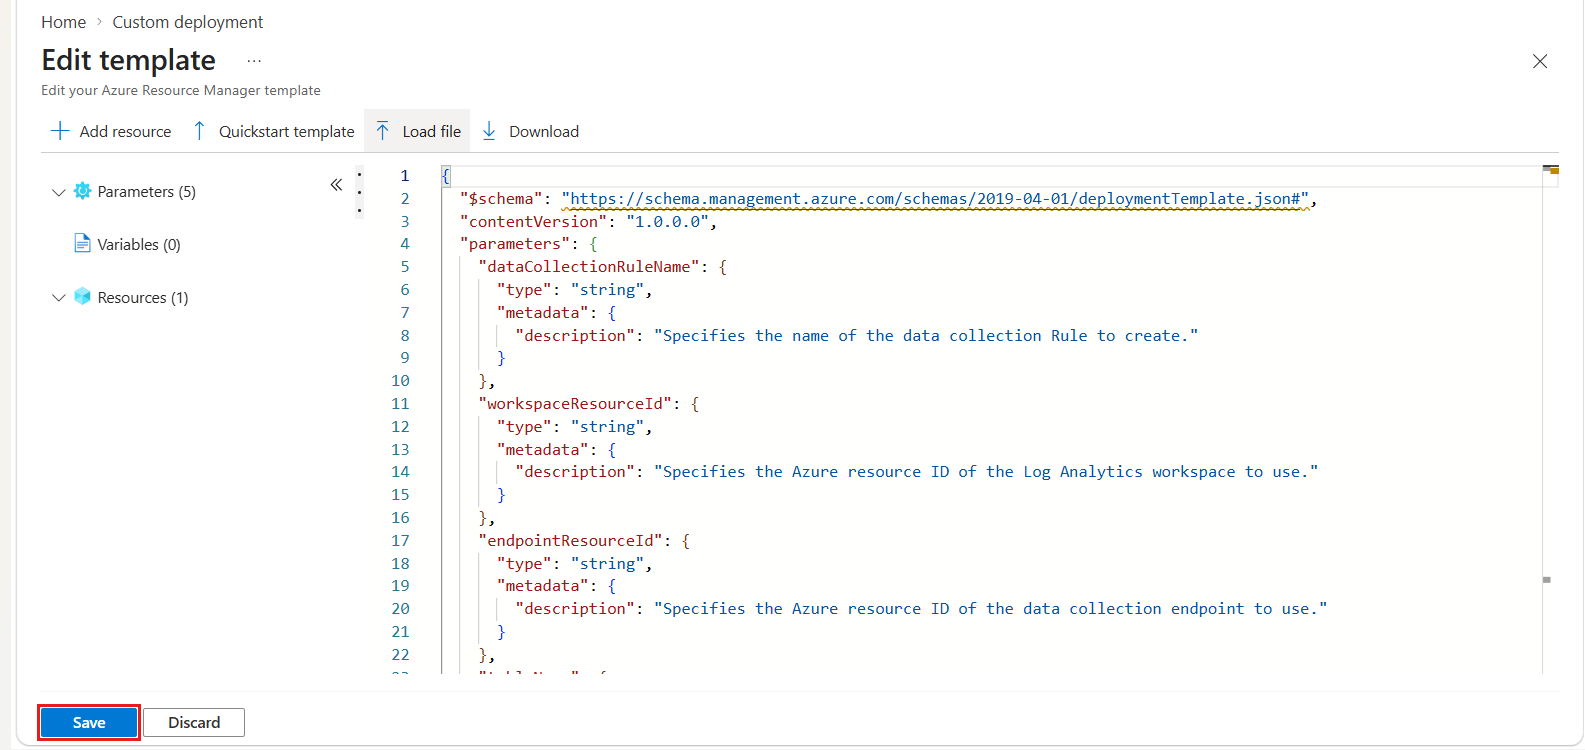The height and width of the screenshot is (750, 1585).
Task: Click the Download arrow icon
Action: 489,131
